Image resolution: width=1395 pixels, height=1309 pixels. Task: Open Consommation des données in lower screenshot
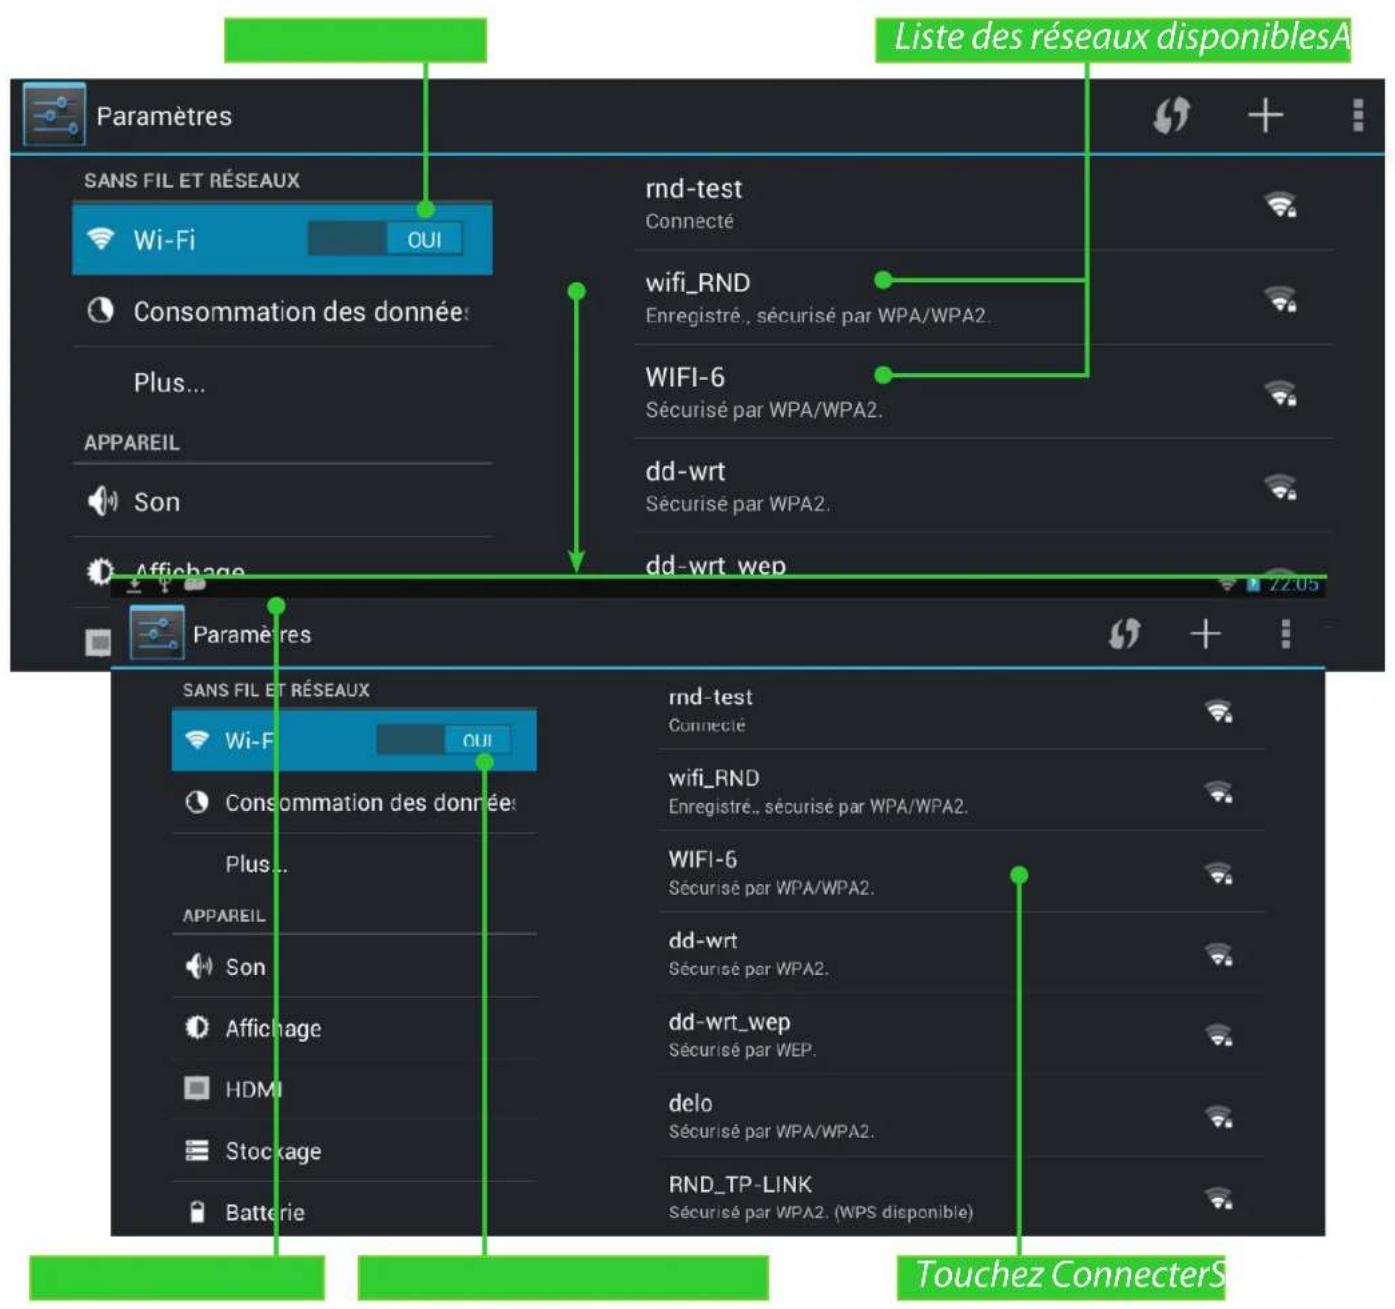(354, 803)
